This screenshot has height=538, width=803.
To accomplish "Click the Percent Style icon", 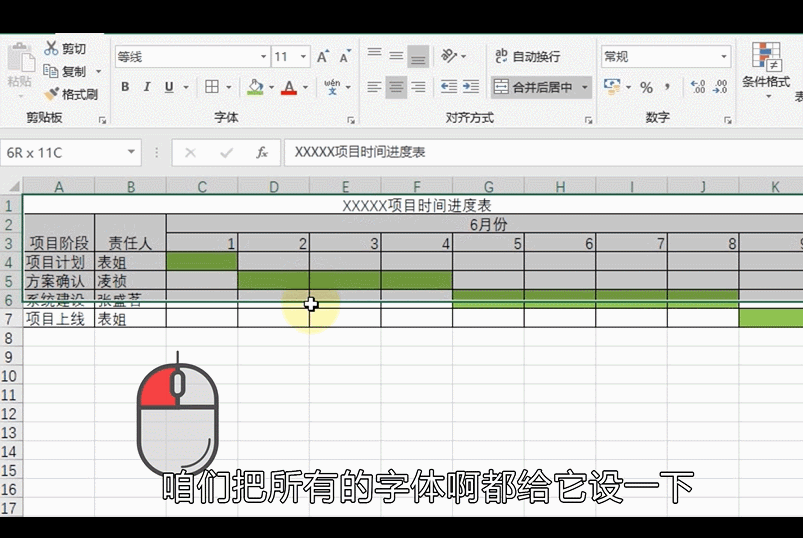I will pyautogui.click(x=646, y=87).
